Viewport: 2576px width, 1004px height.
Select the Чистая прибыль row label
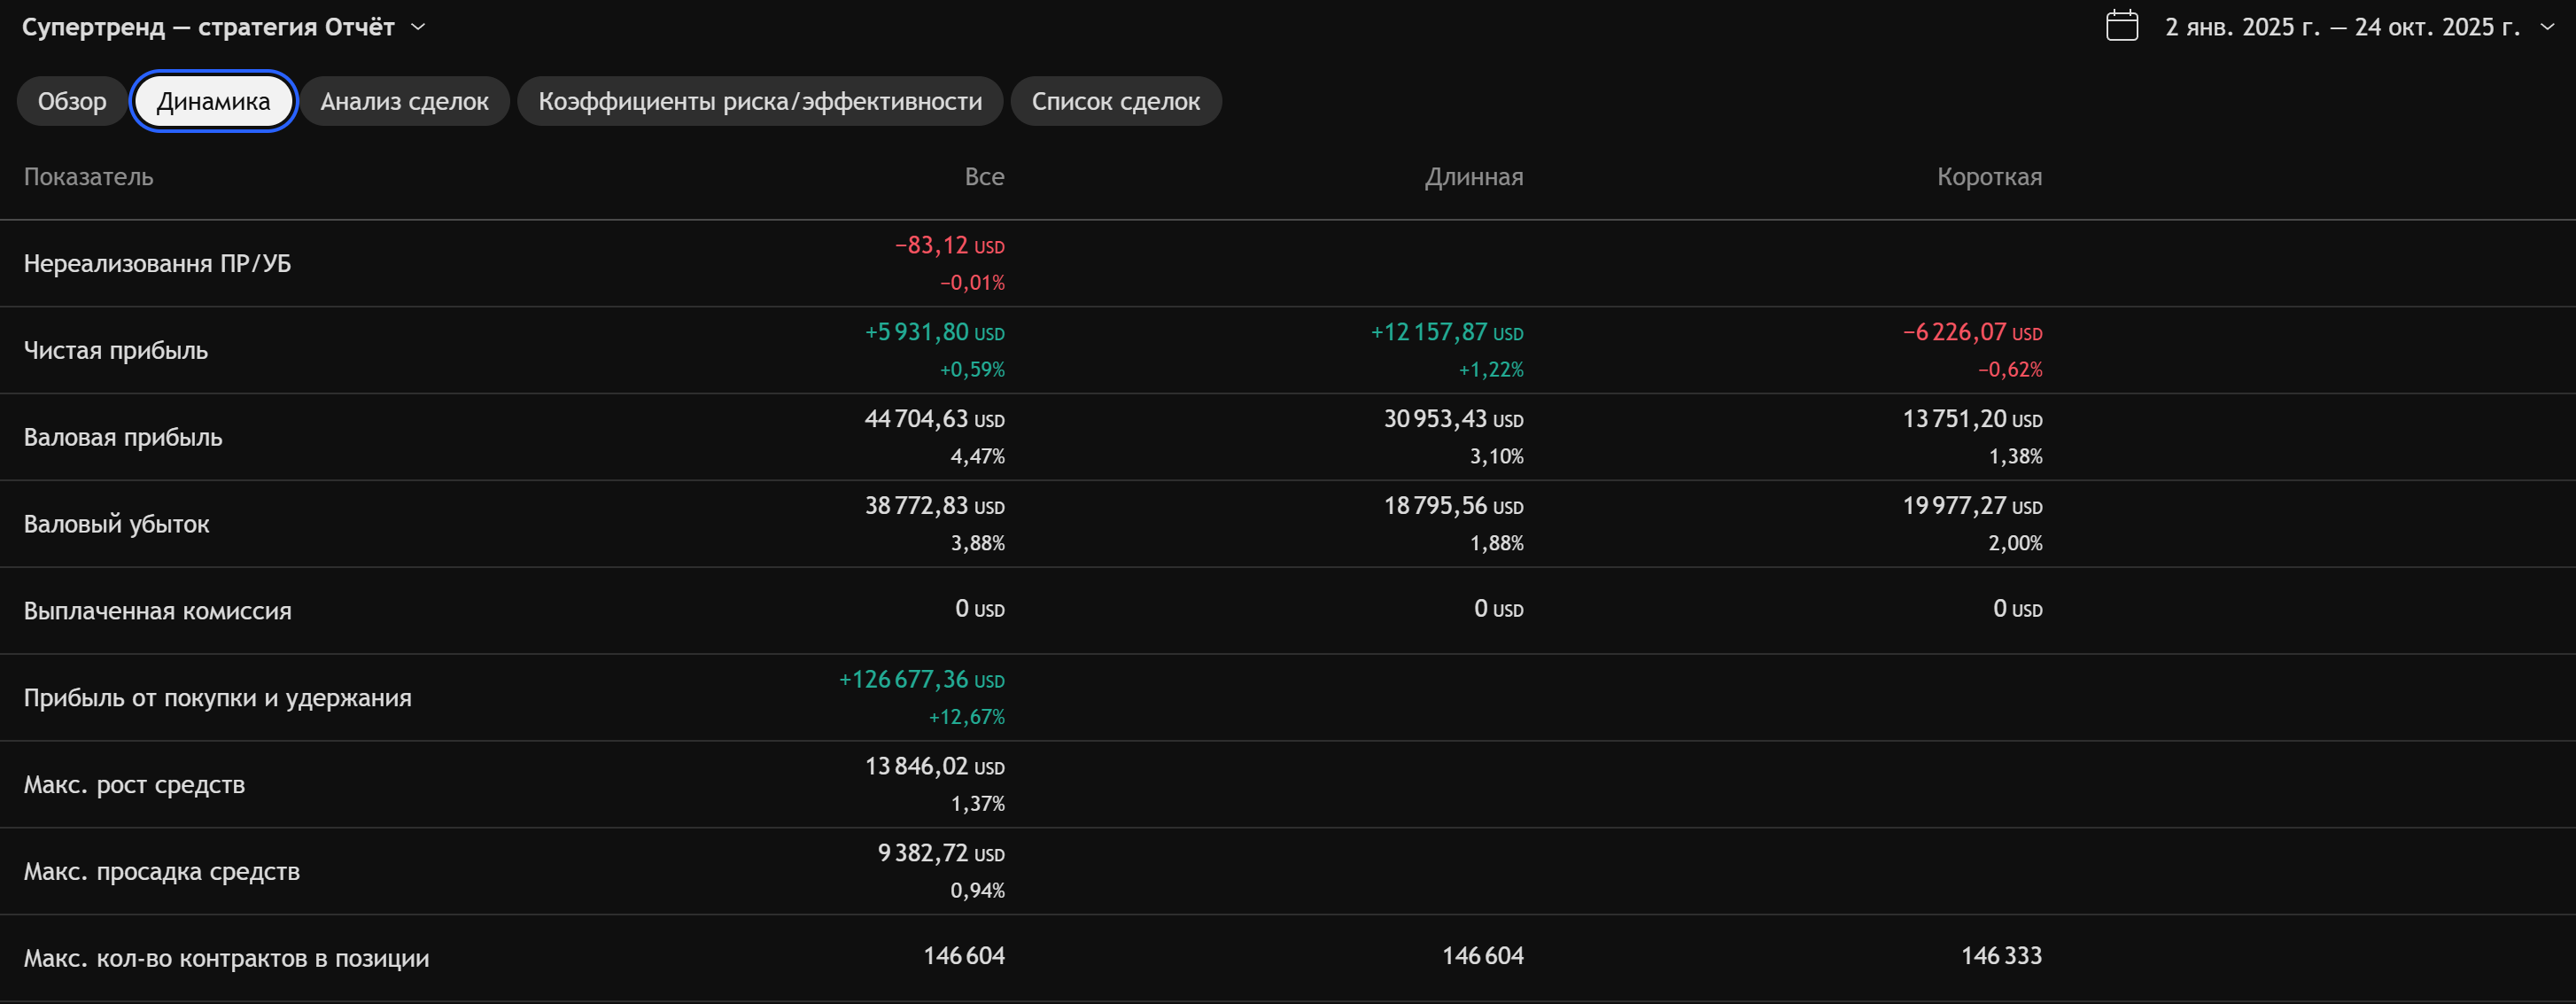116,350
